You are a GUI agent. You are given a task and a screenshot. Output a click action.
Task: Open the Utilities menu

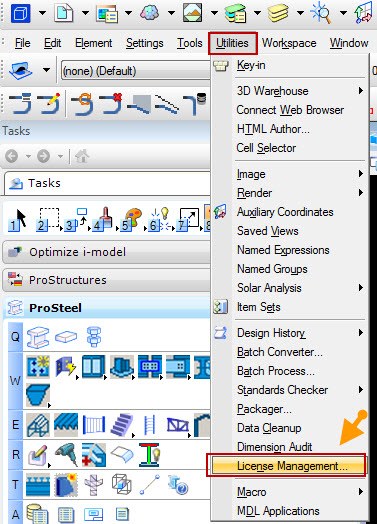(x=232, y=43)
